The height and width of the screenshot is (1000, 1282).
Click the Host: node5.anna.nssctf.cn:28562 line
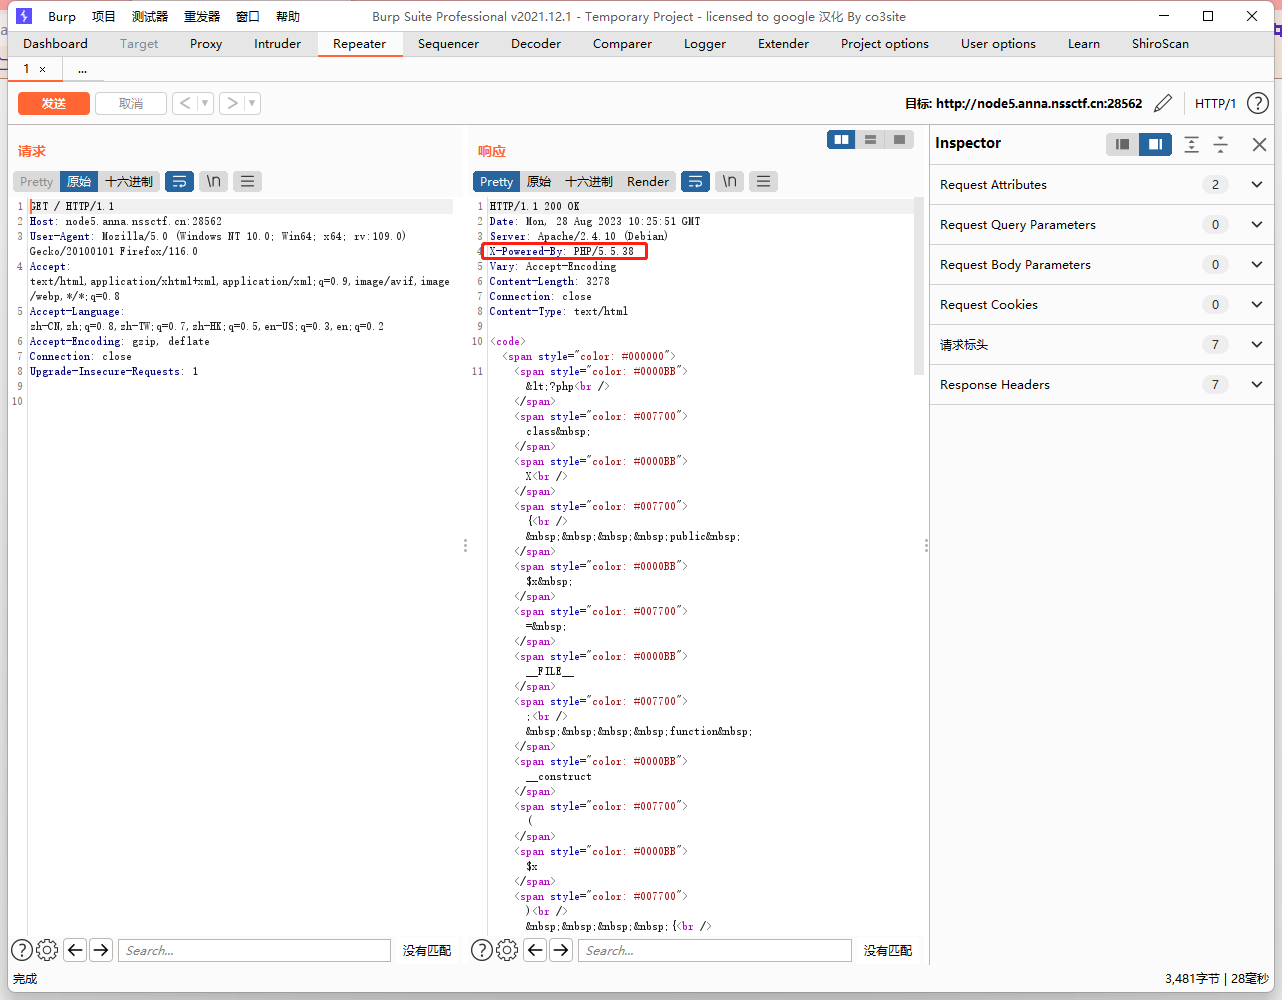(126, 221)
